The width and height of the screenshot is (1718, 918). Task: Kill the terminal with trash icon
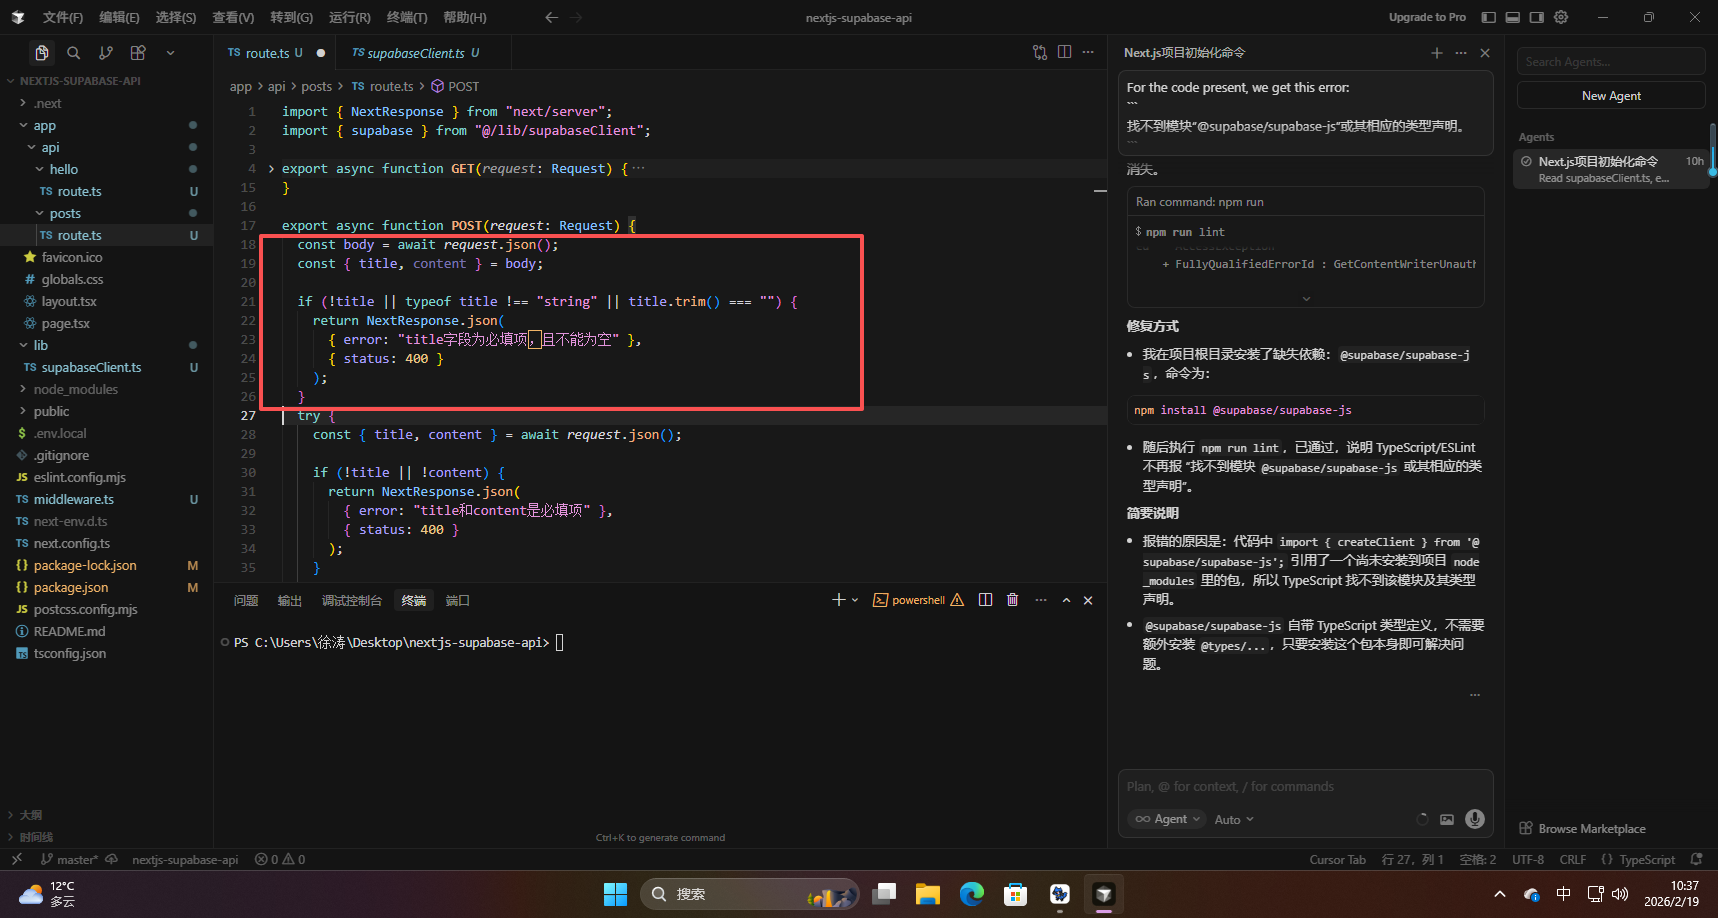tap(1013, 600)
